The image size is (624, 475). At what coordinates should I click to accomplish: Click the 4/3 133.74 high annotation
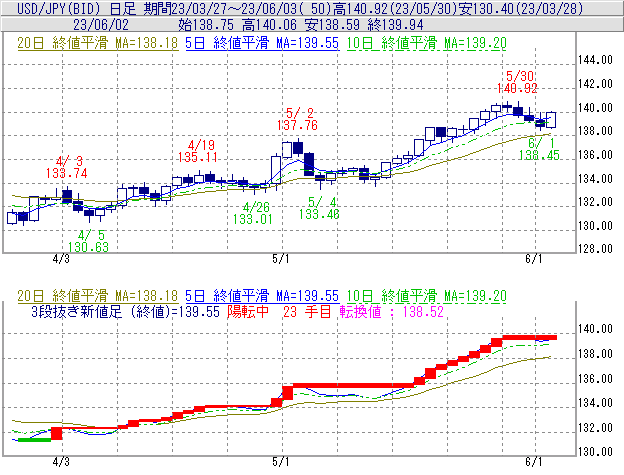point(66,167)
